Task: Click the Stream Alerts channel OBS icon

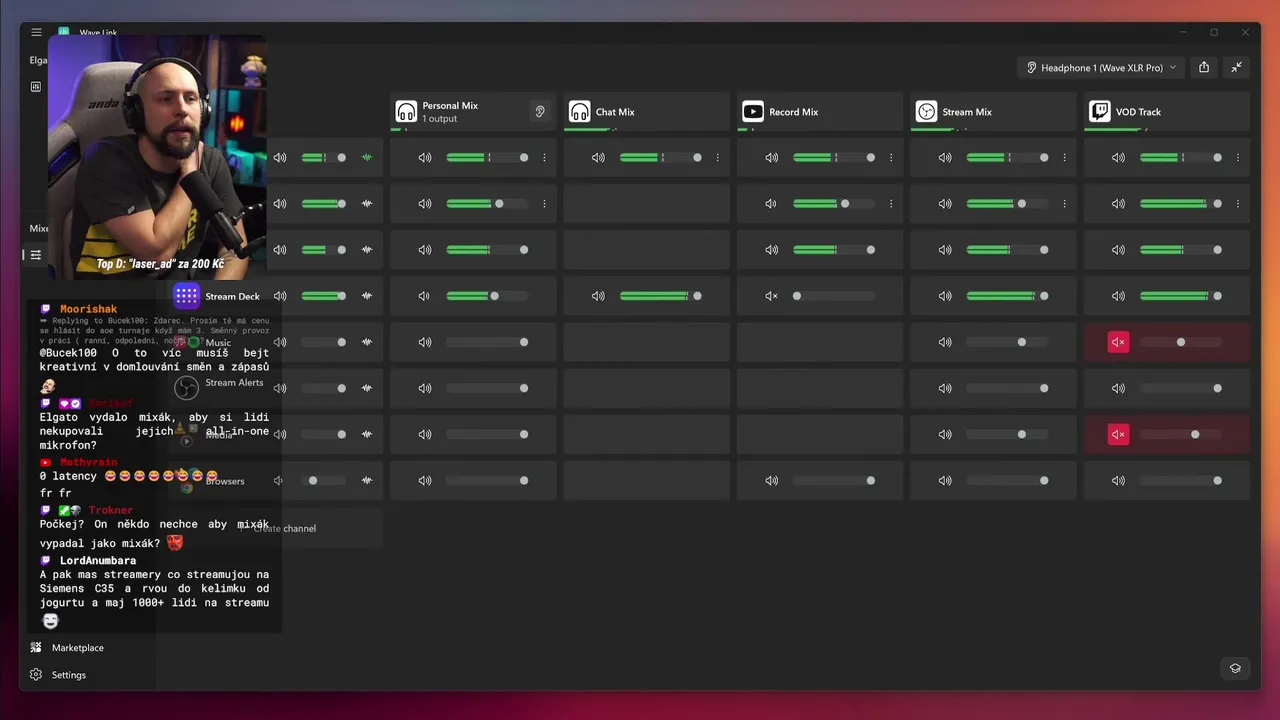Action: (x=186, y=388)
